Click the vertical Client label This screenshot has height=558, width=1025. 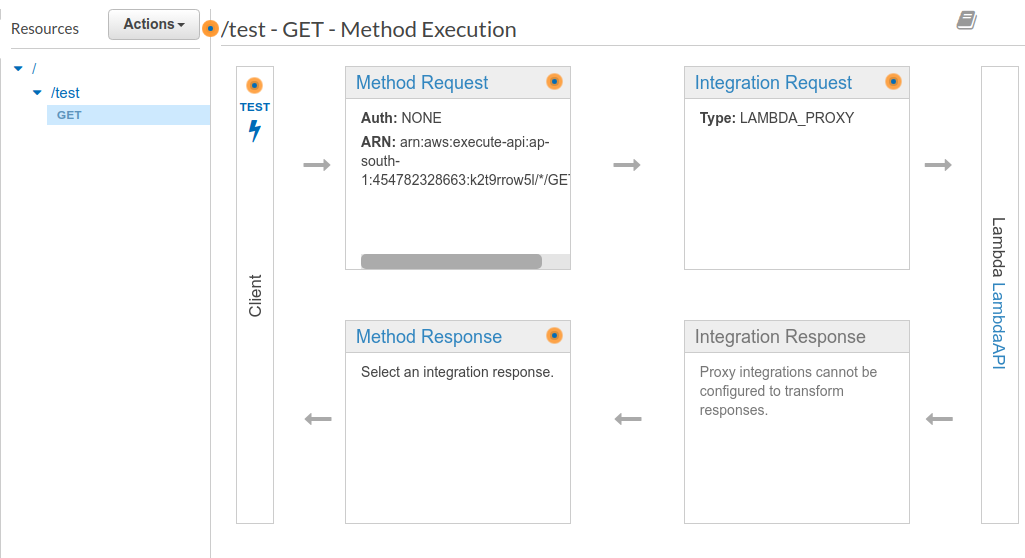click(x=255, y=296)
